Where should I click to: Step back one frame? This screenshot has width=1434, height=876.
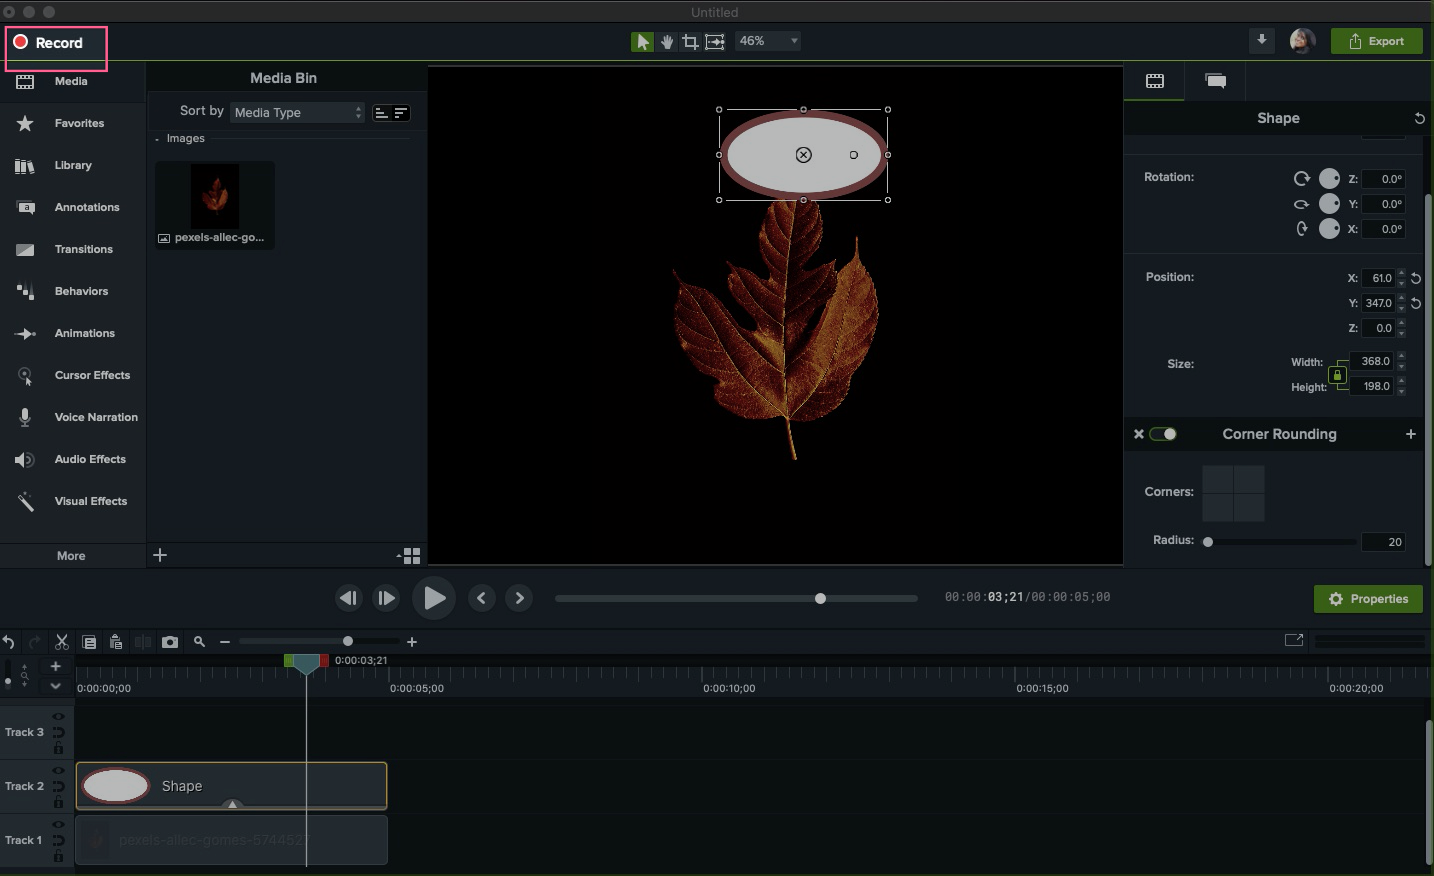348,598
